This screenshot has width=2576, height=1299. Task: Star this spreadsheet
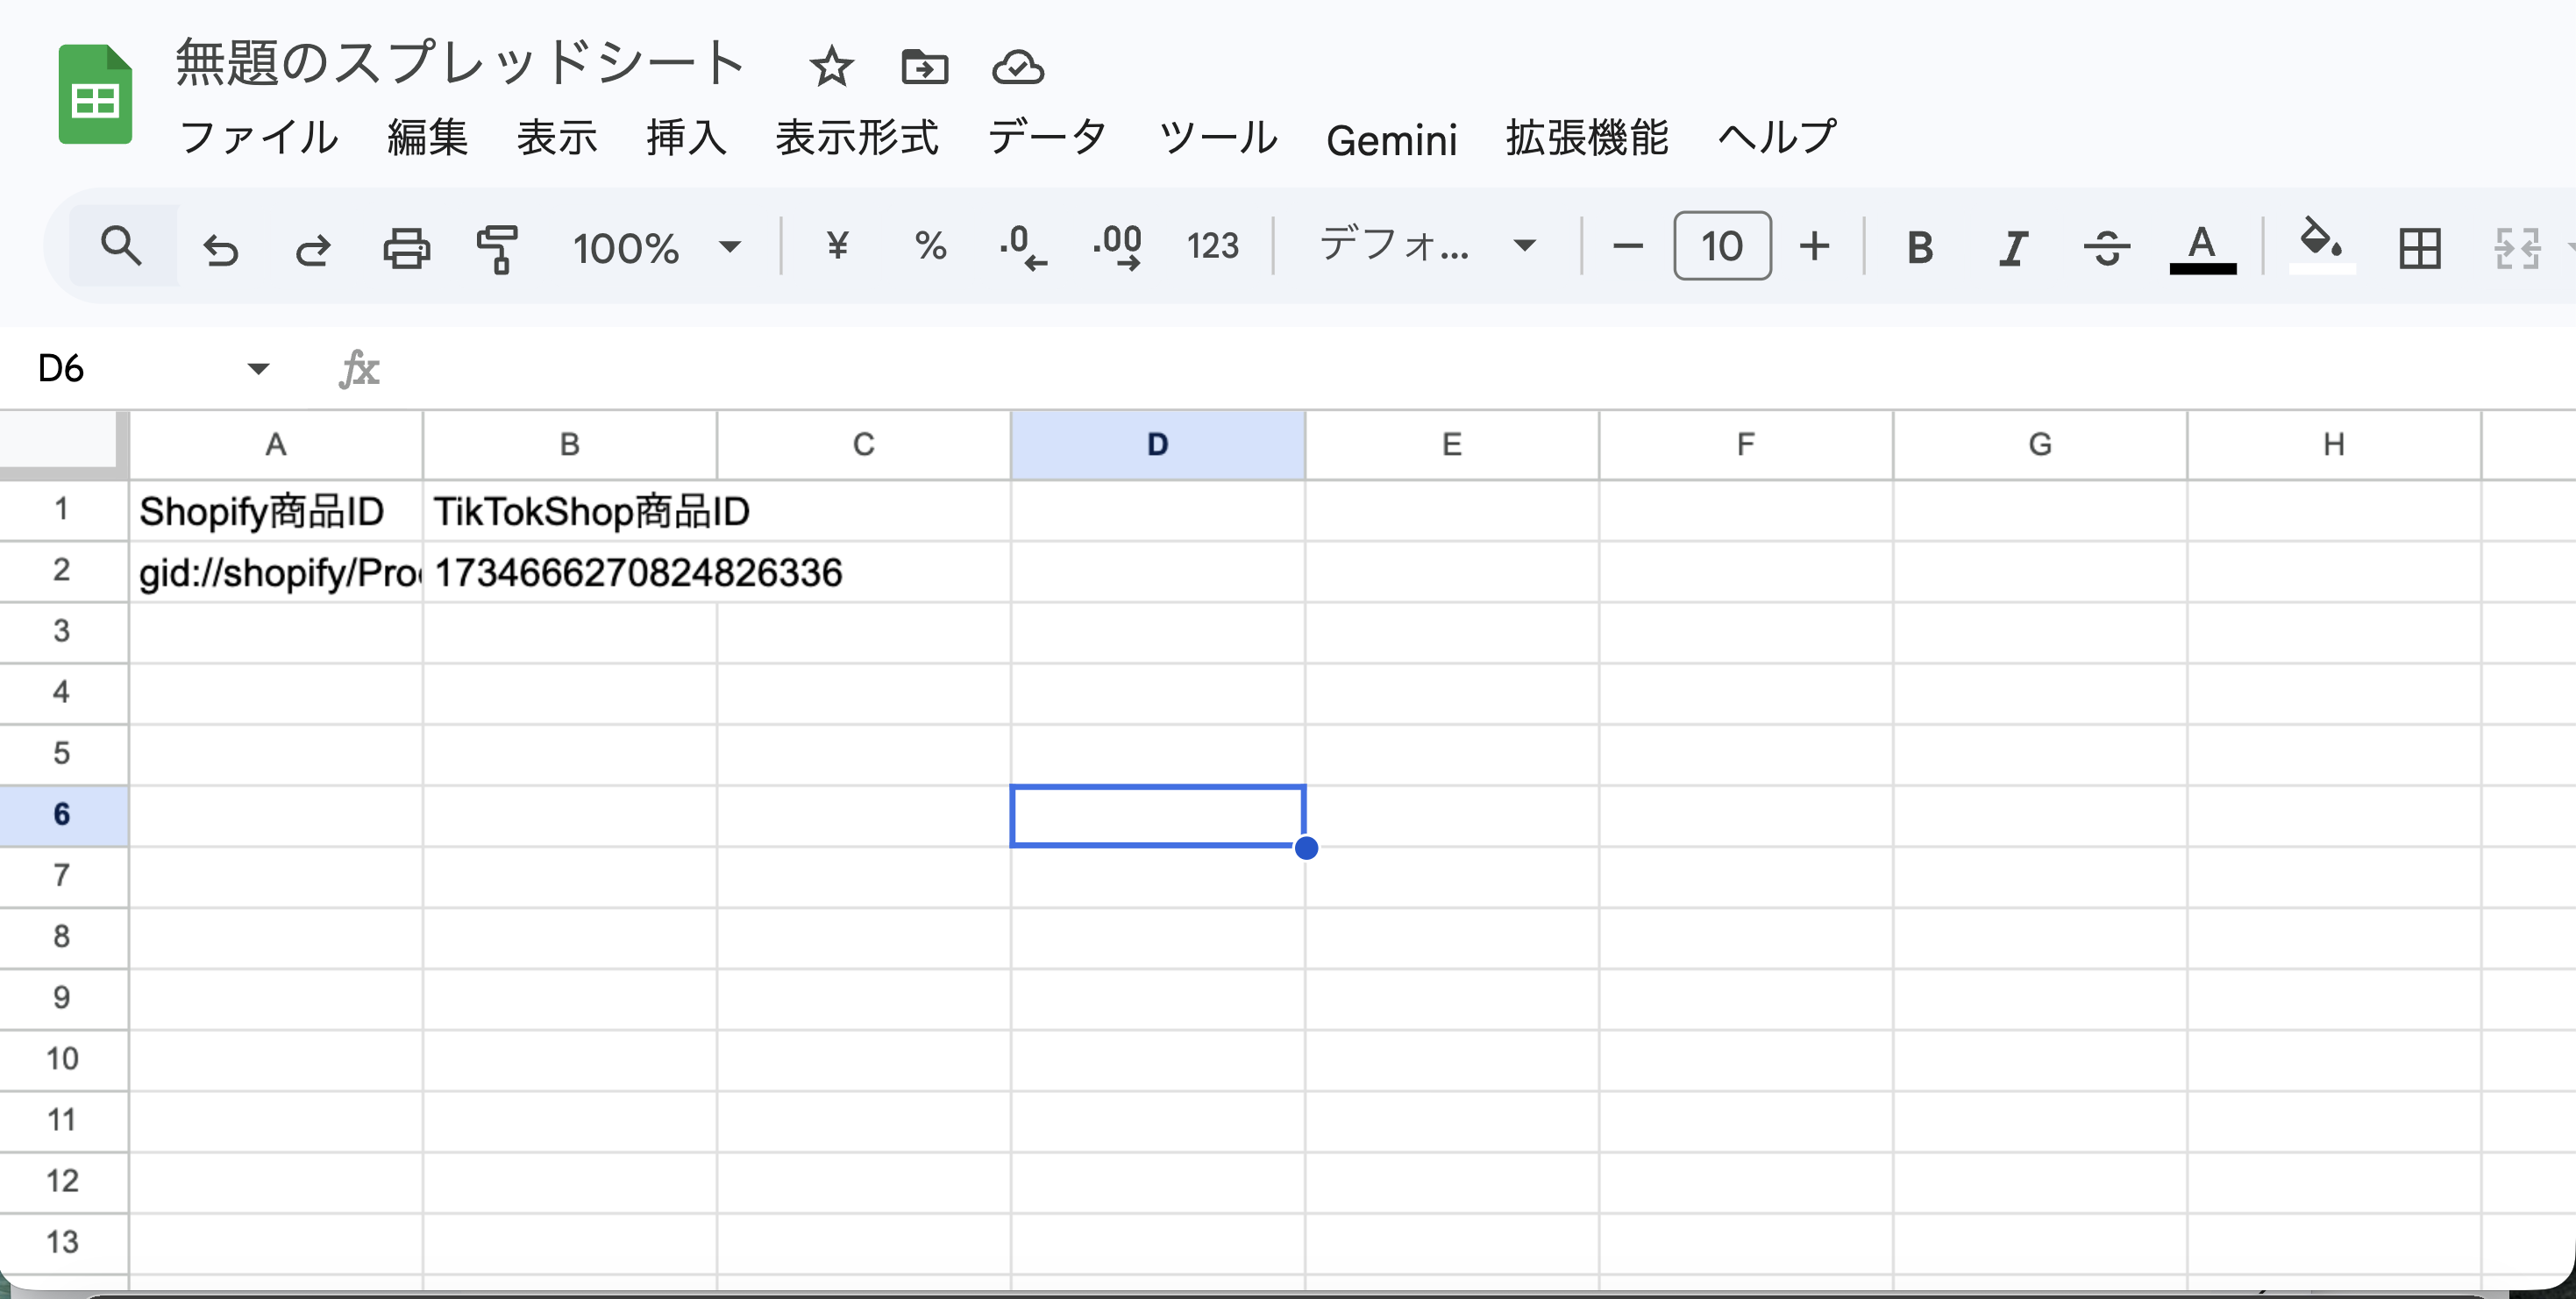pos(831,68)
